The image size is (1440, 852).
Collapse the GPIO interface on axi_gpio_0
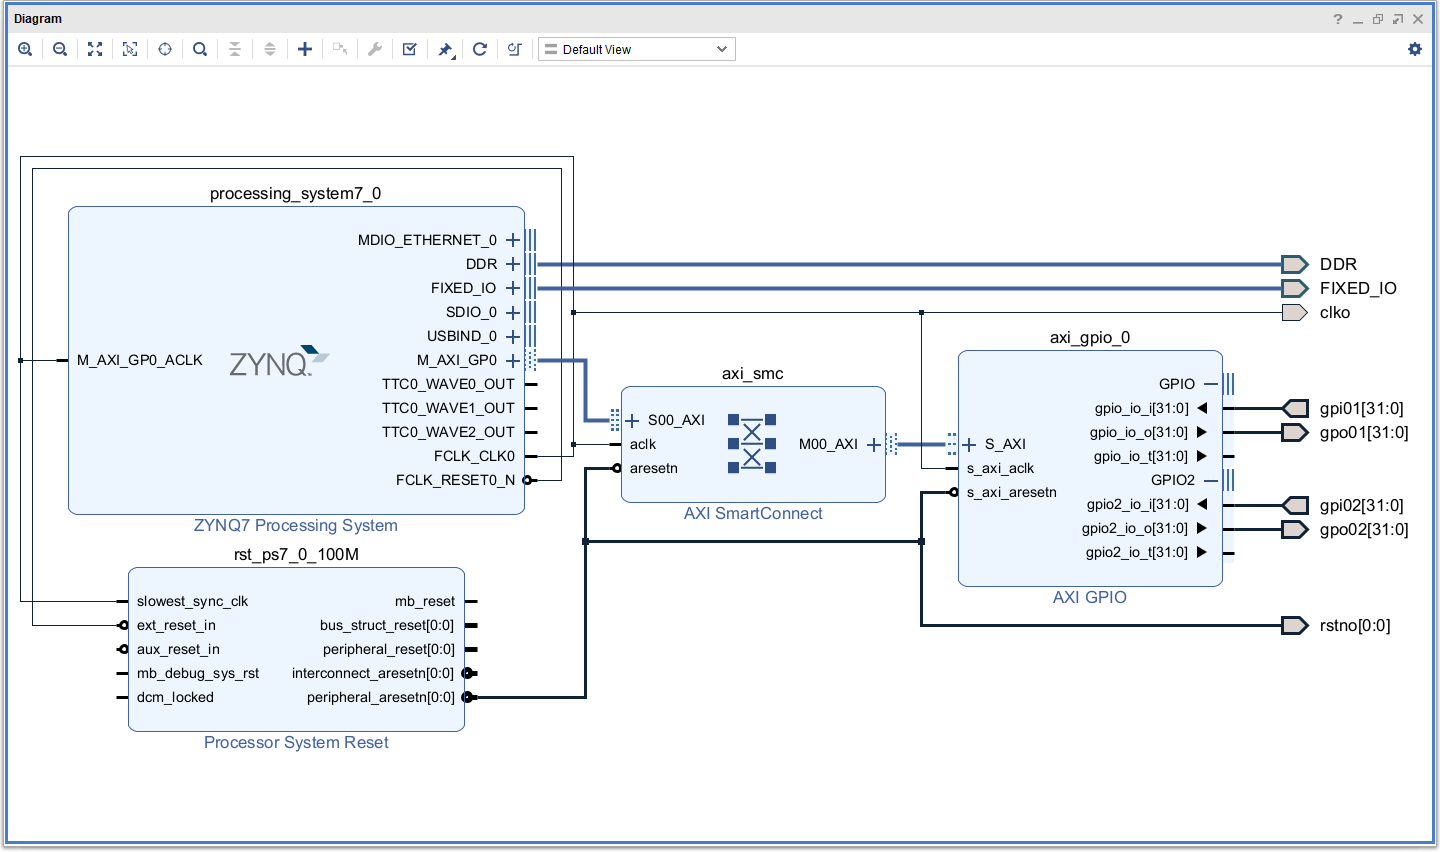pos(1210,384)
